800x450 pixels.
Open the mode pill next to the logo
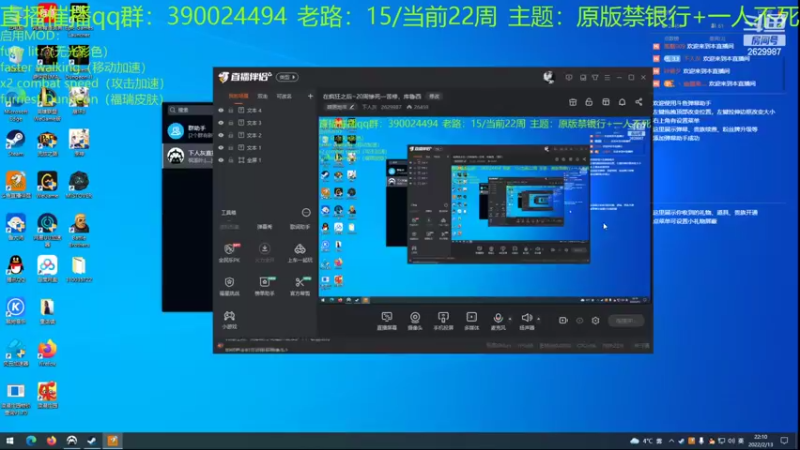(x=287, y=77)
